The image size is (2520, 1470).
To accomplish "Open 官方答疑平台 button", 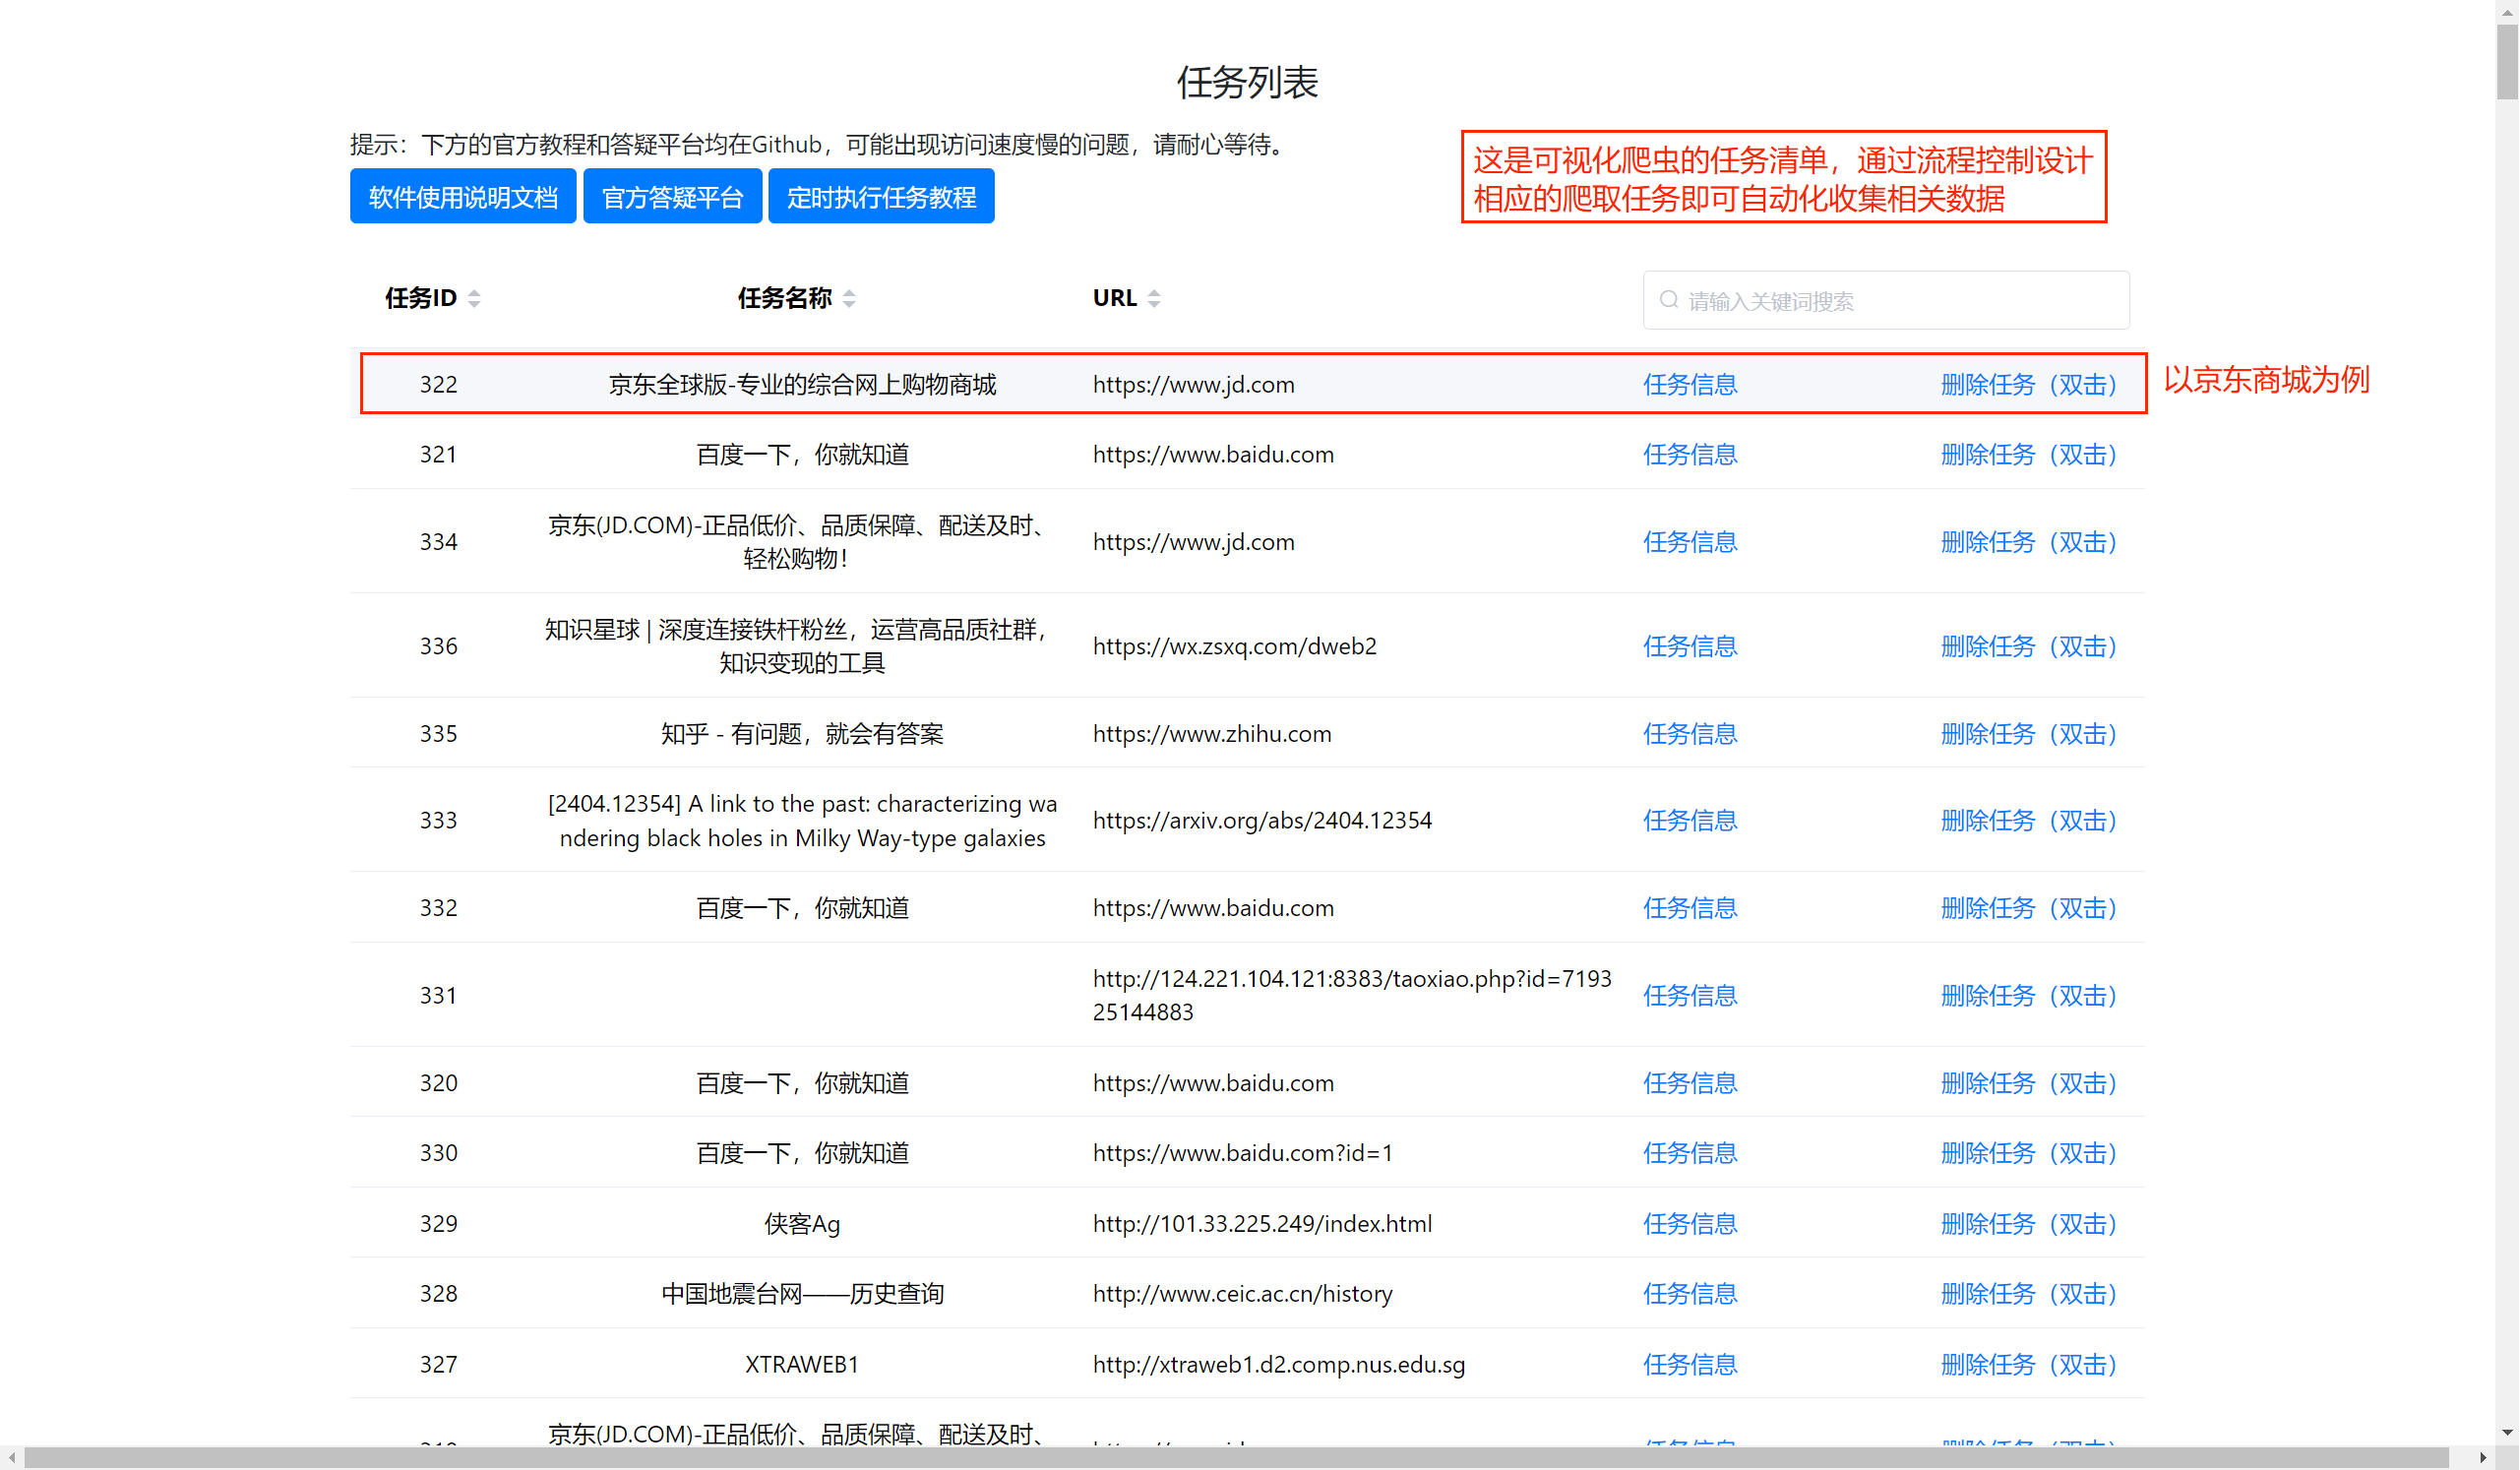I will click(673, 196).
